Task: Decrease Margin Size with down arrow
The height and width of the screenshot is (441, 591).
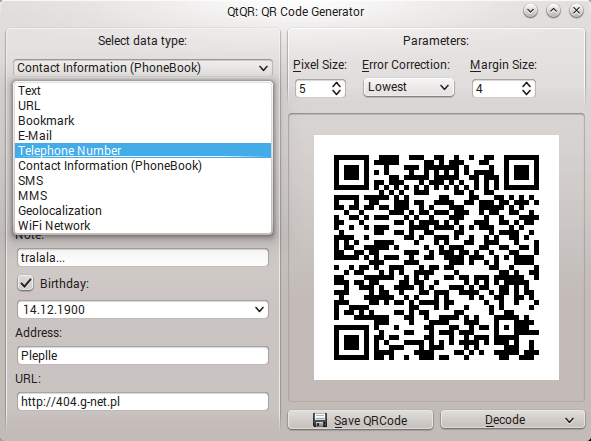Action: [x=527, y=92]
